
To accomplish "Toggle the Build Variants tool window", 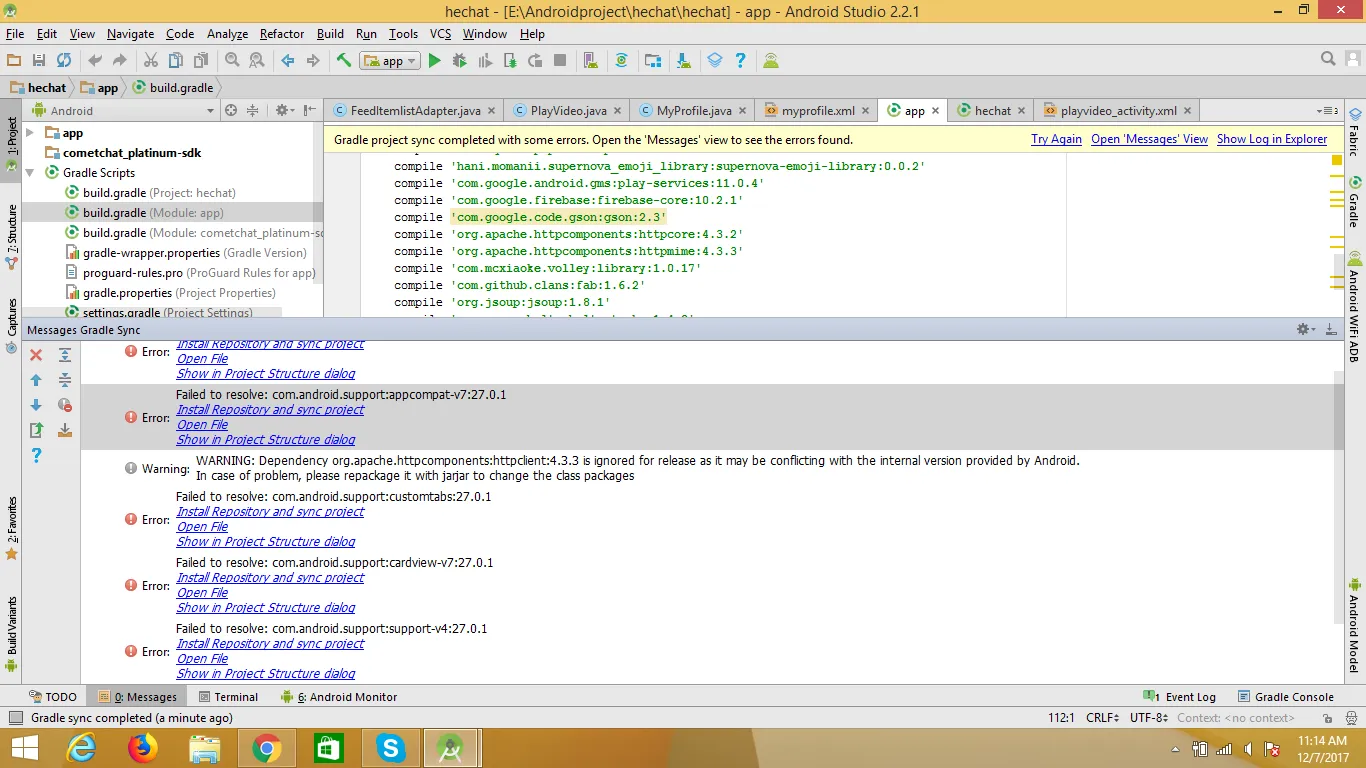I will tap(12, 632).
